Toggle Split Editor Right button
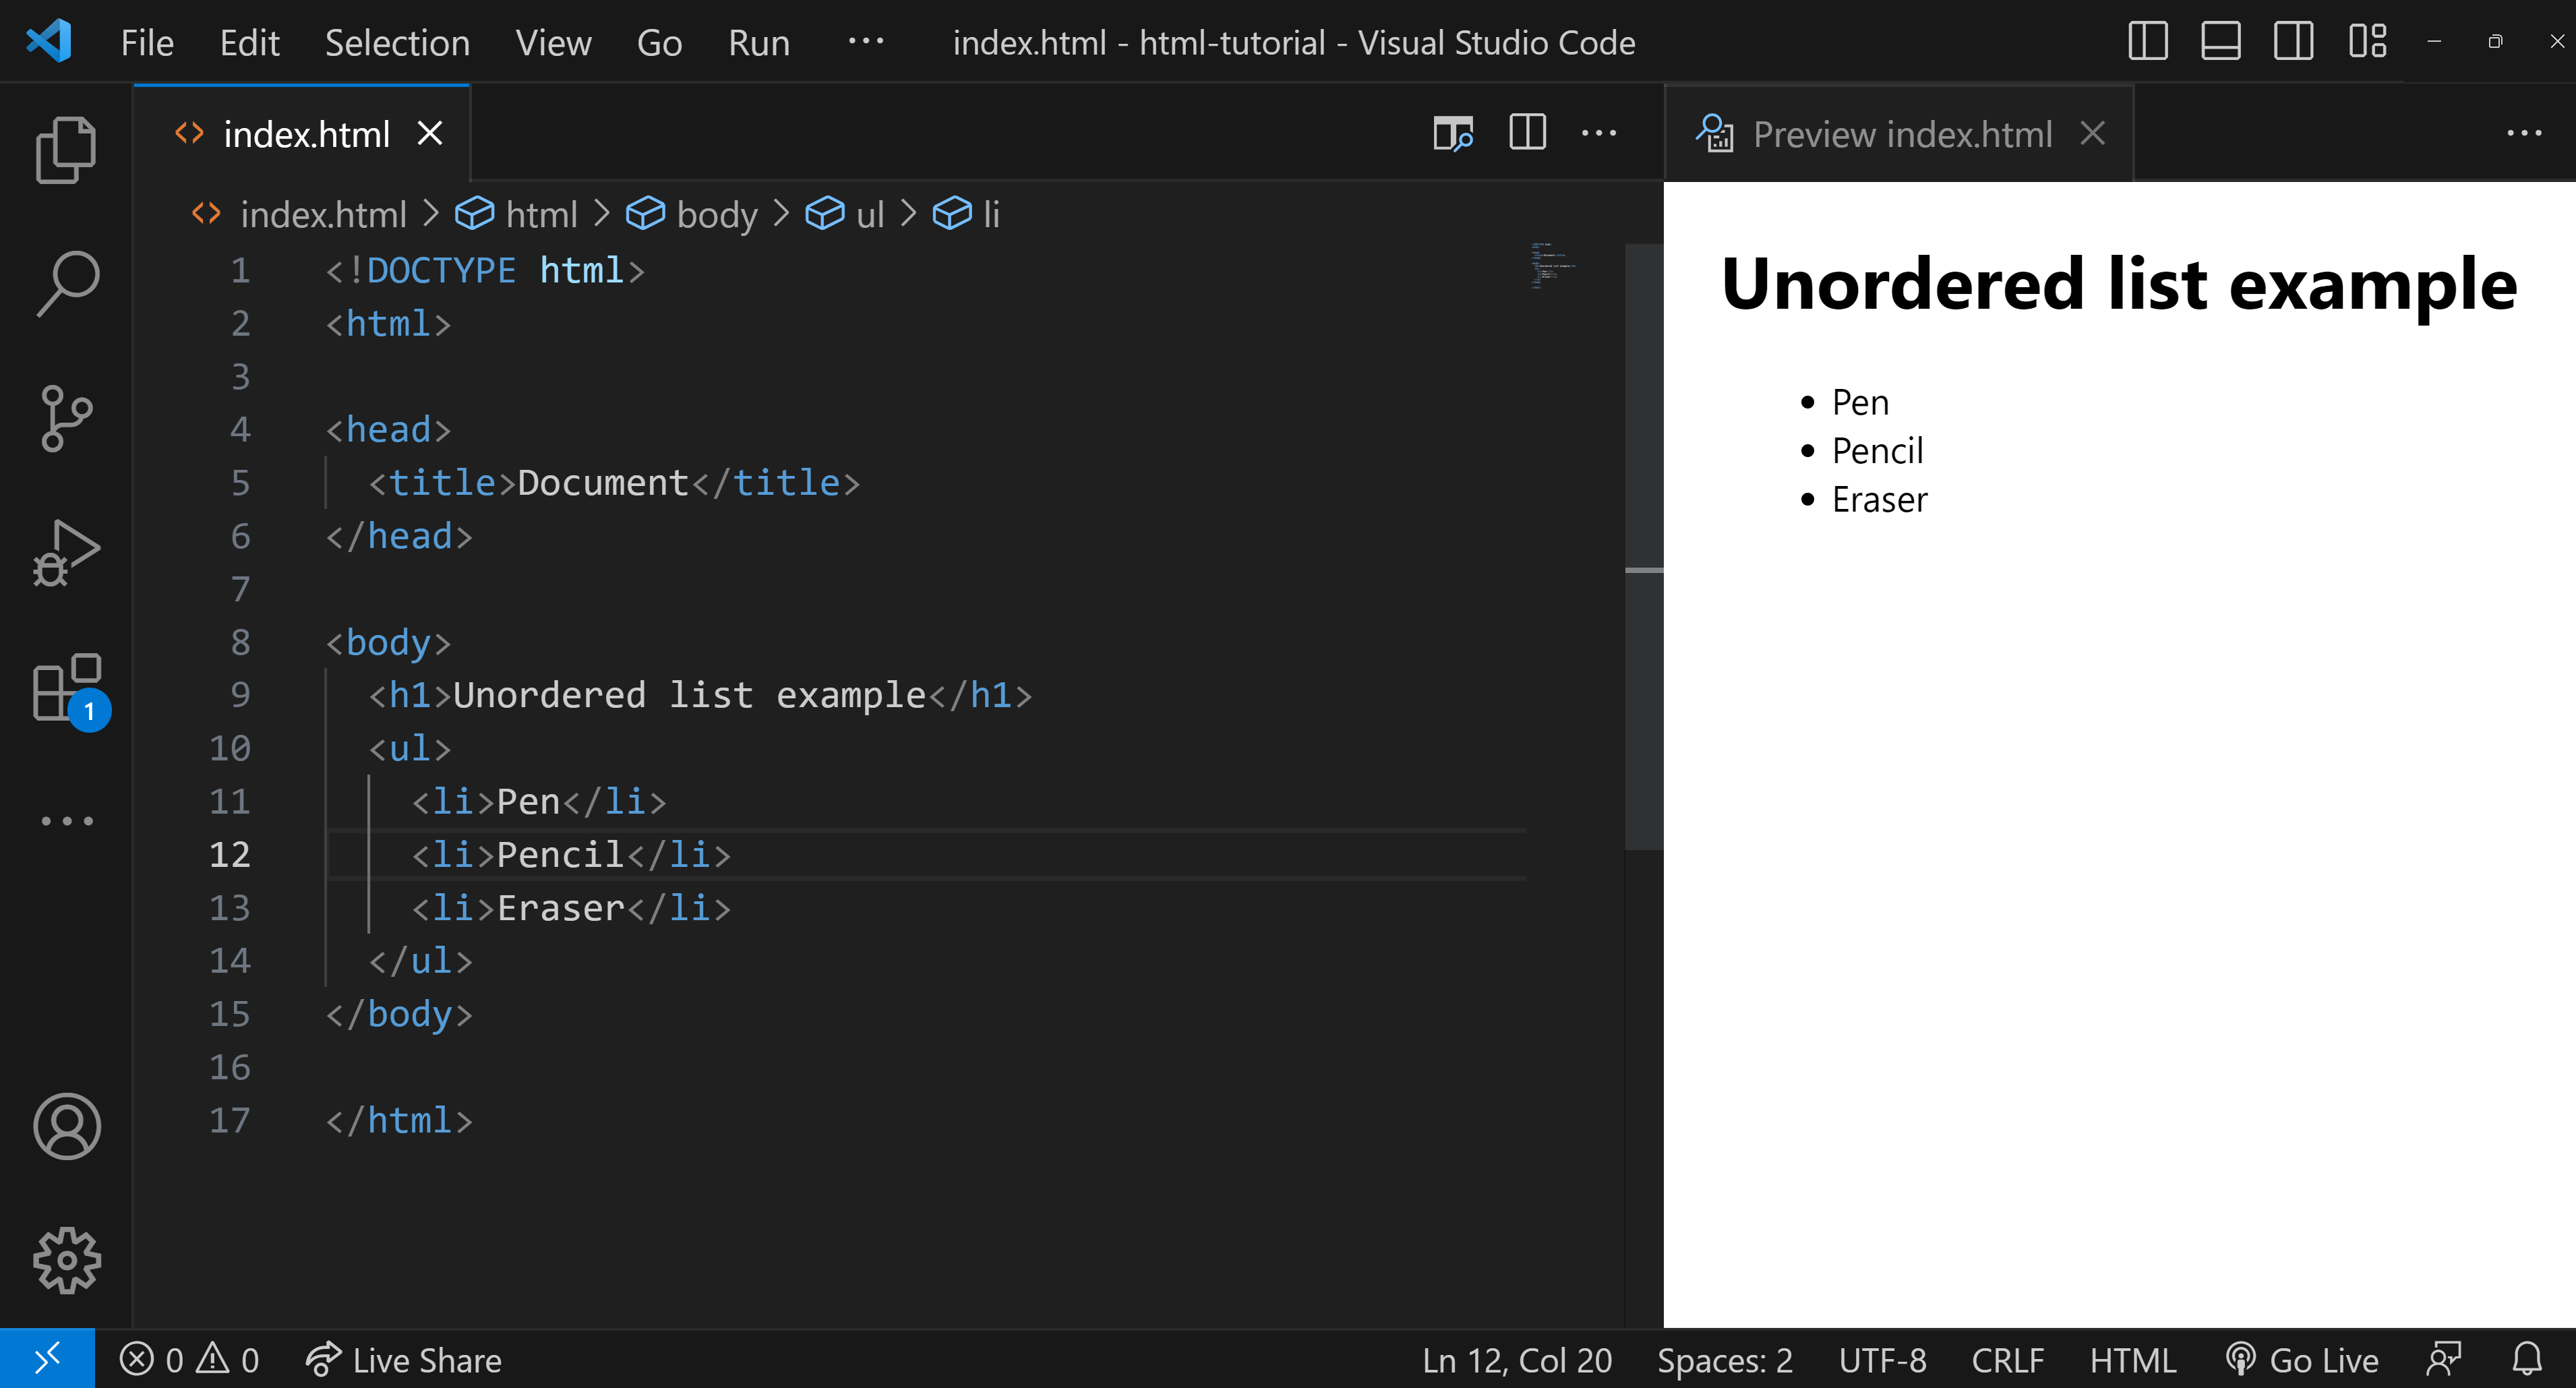Viewport: 2576px width, 1388px height. 1526,133
